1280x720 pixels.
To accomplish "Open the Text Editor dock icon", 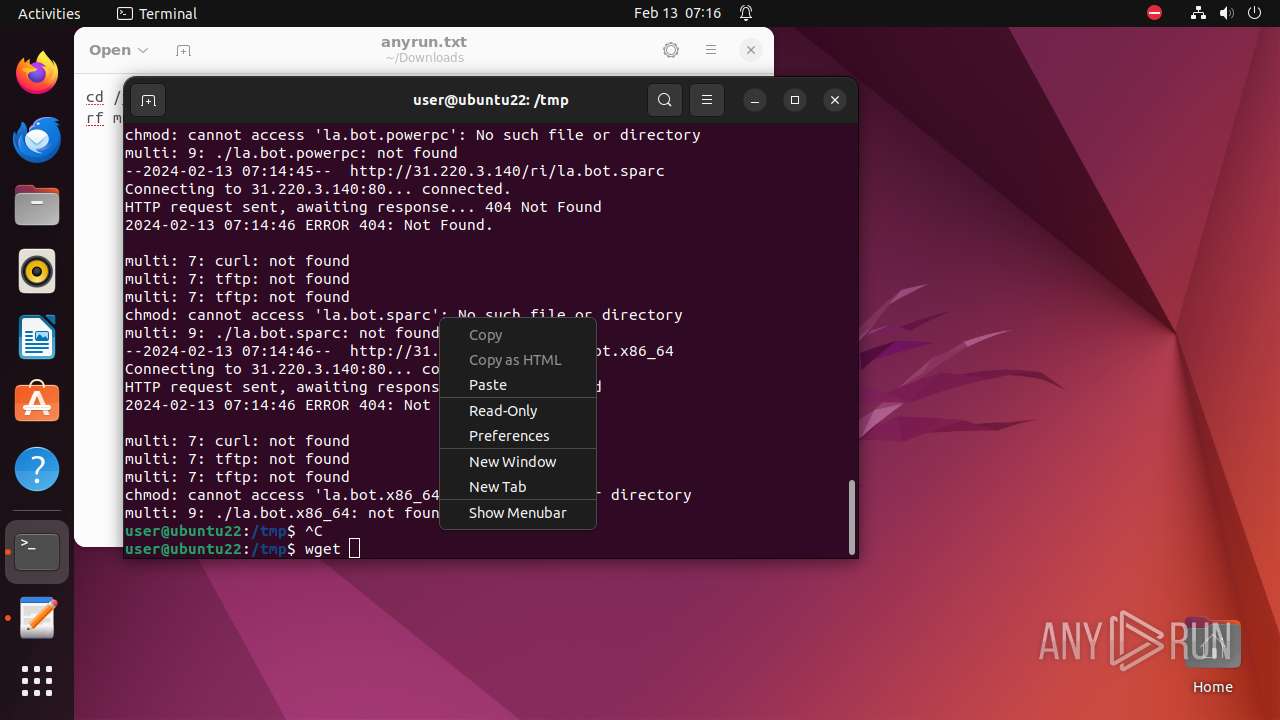I will click(x=37, y=618).
